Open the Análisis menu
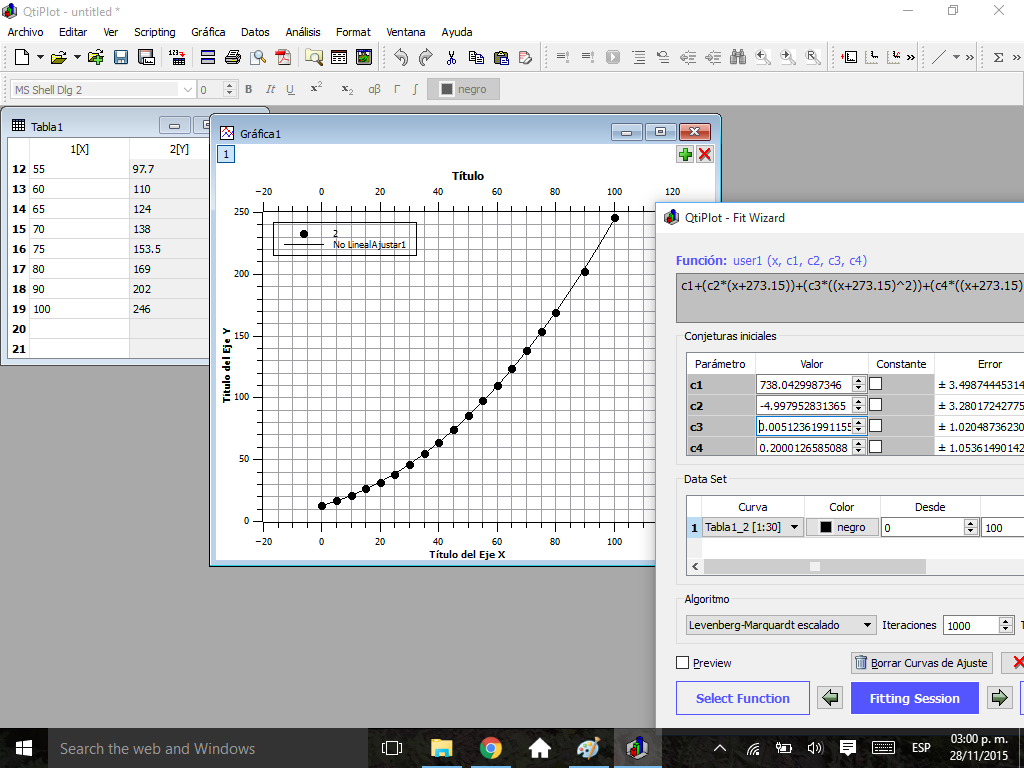 point(303,32)
